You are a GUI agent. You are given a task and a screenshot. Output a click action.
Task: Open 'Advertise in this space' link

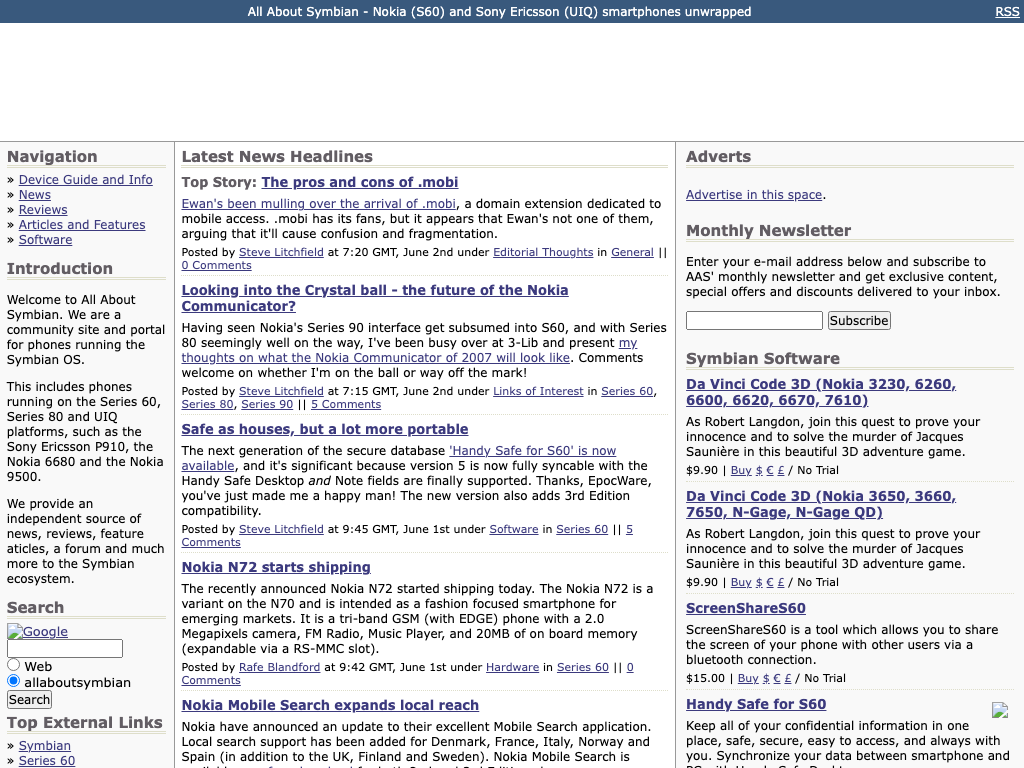point(754,195)
